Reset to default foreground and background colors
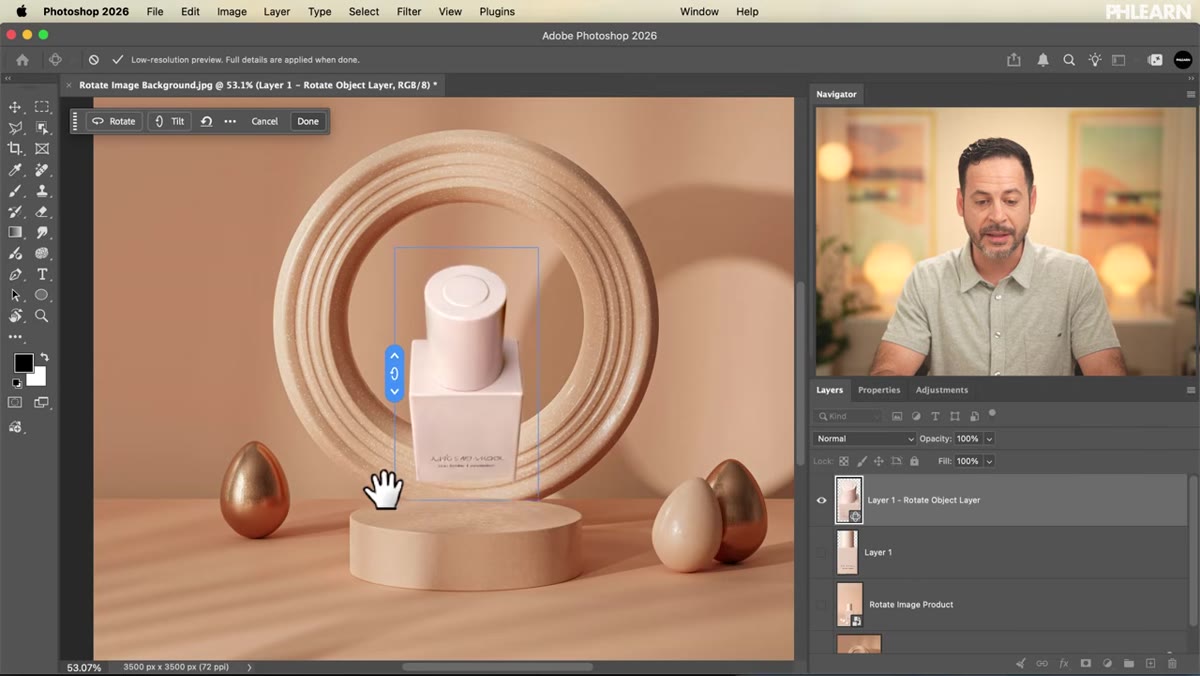The width and height of the screenshot is (1200, 676). (x=15, y=383)
